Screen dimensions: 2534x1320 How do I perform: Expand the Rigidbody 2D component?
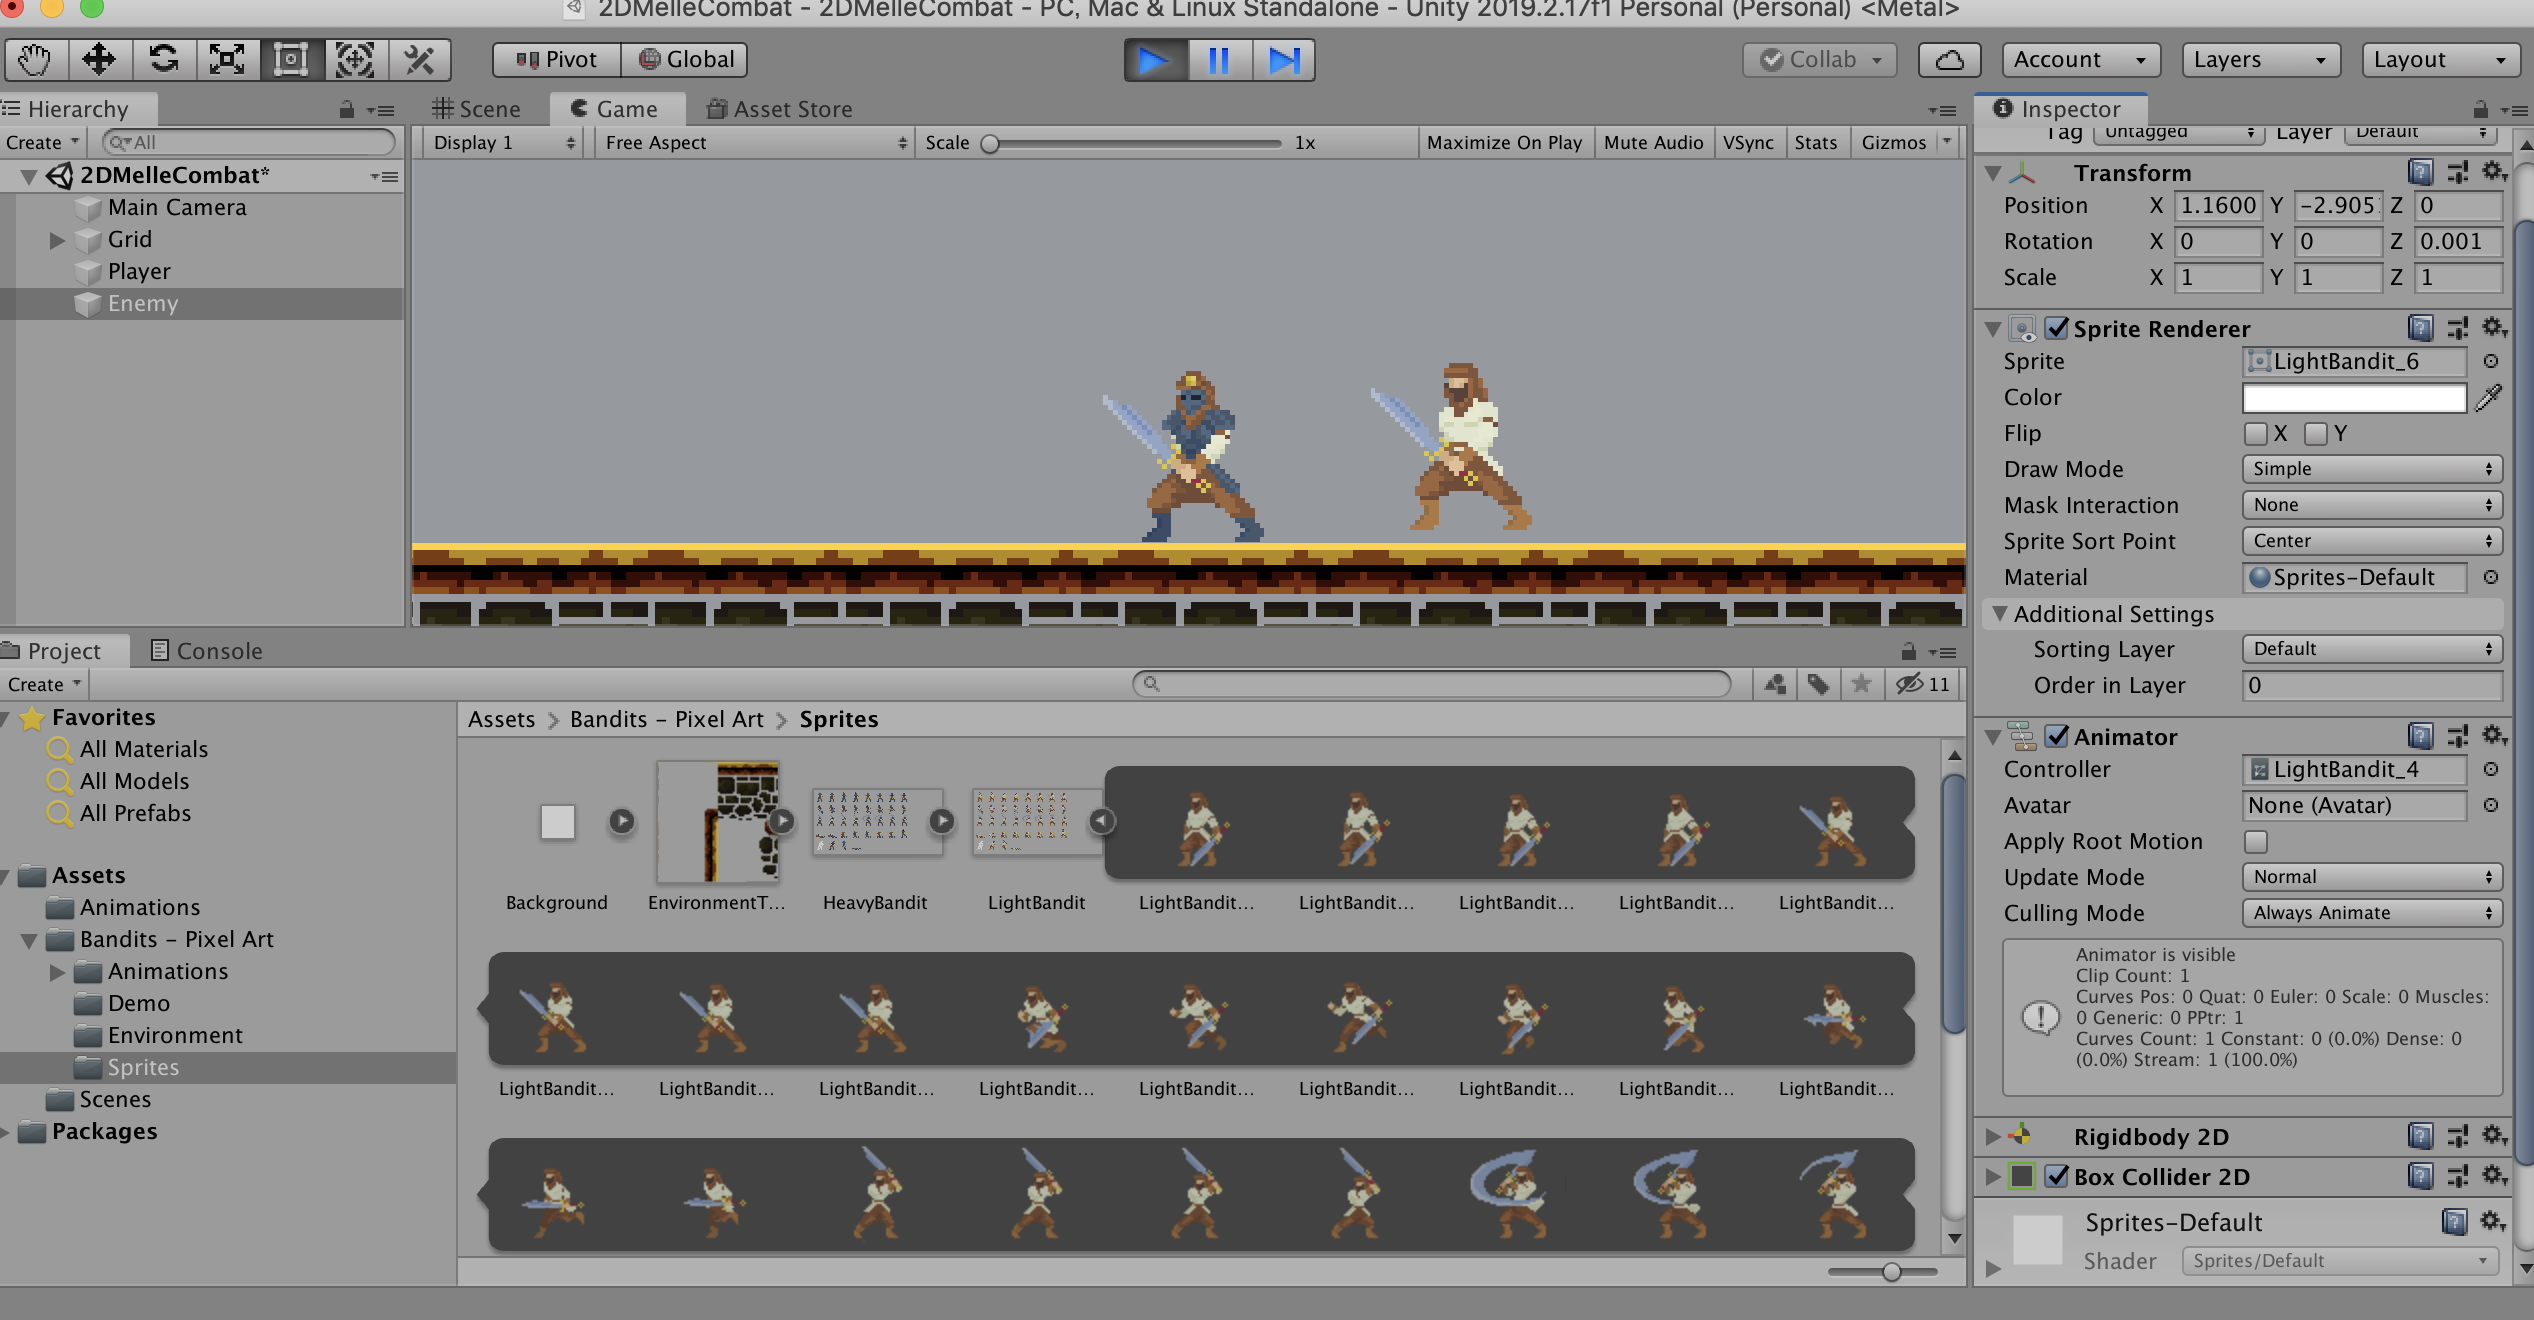coord(1993,1137)
